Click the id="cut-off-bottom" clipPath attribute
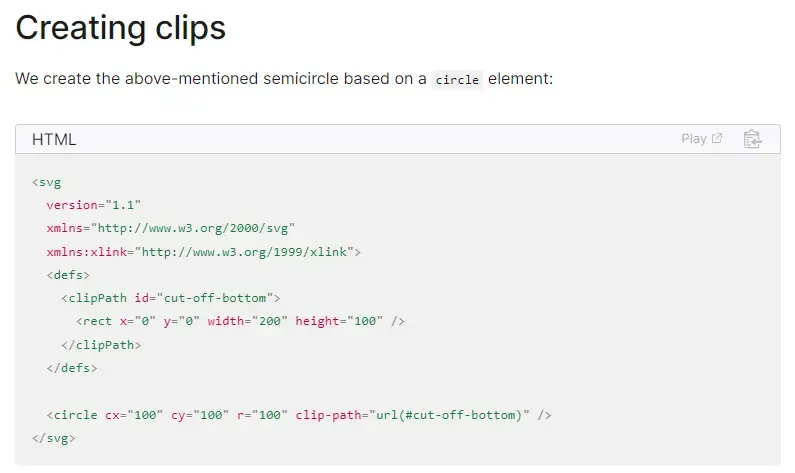Viewport: 795px width, 473px height. (x=204, y=298)
